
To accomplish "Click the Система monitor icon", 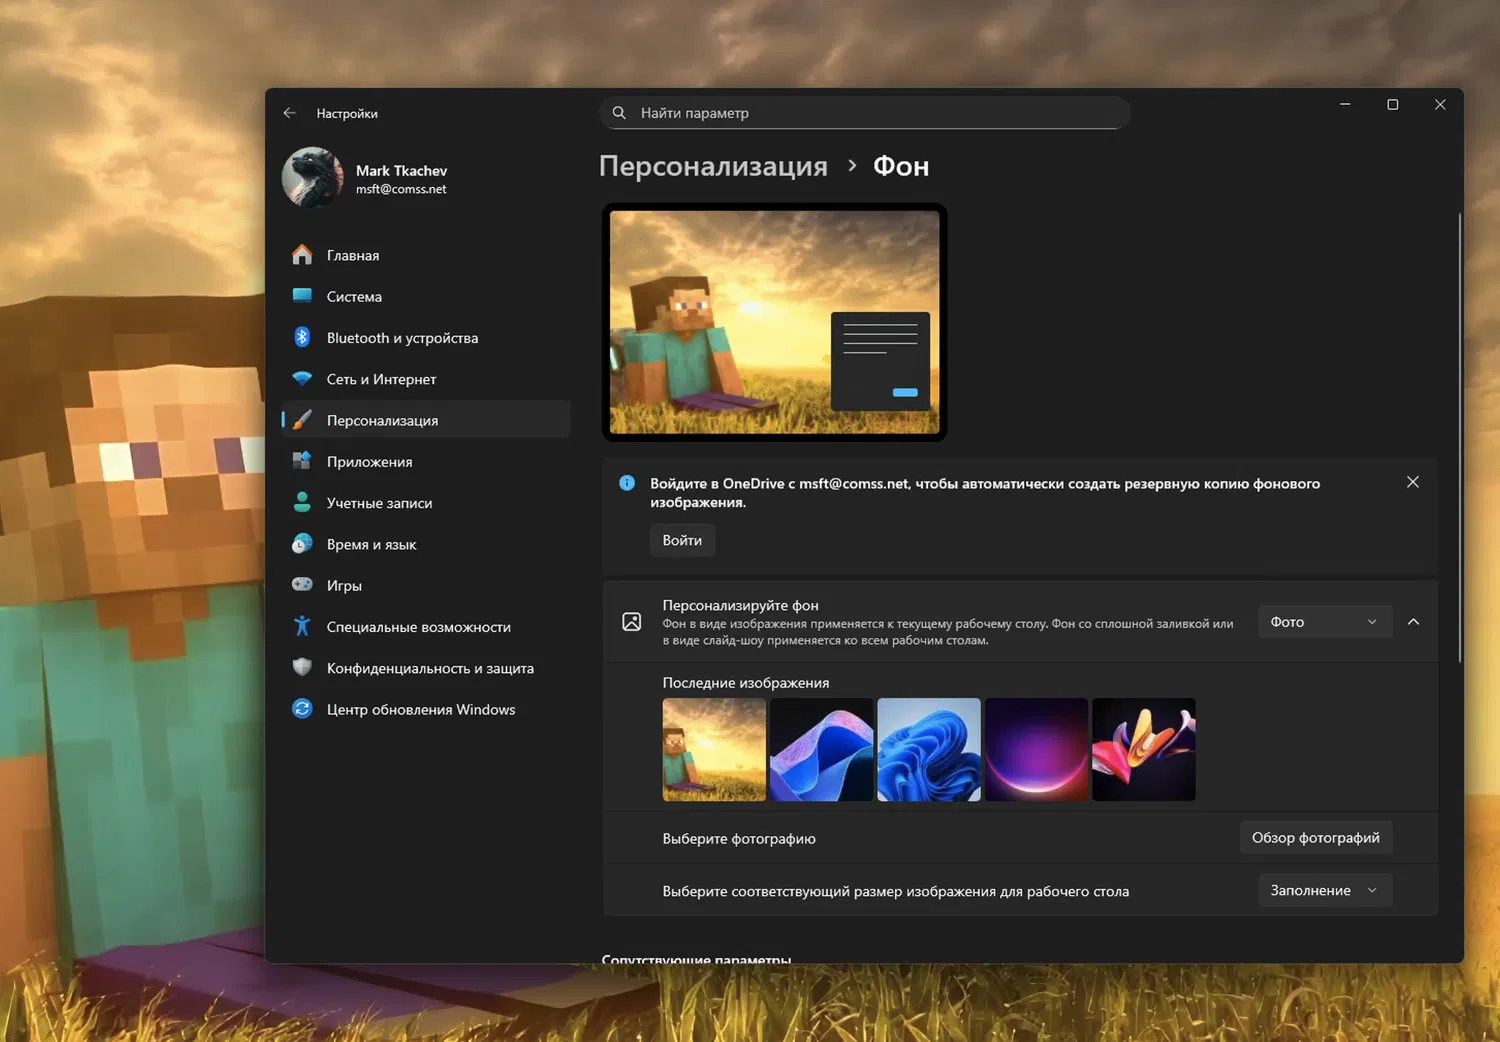I will pyautogui.click(x=302, y=296).
